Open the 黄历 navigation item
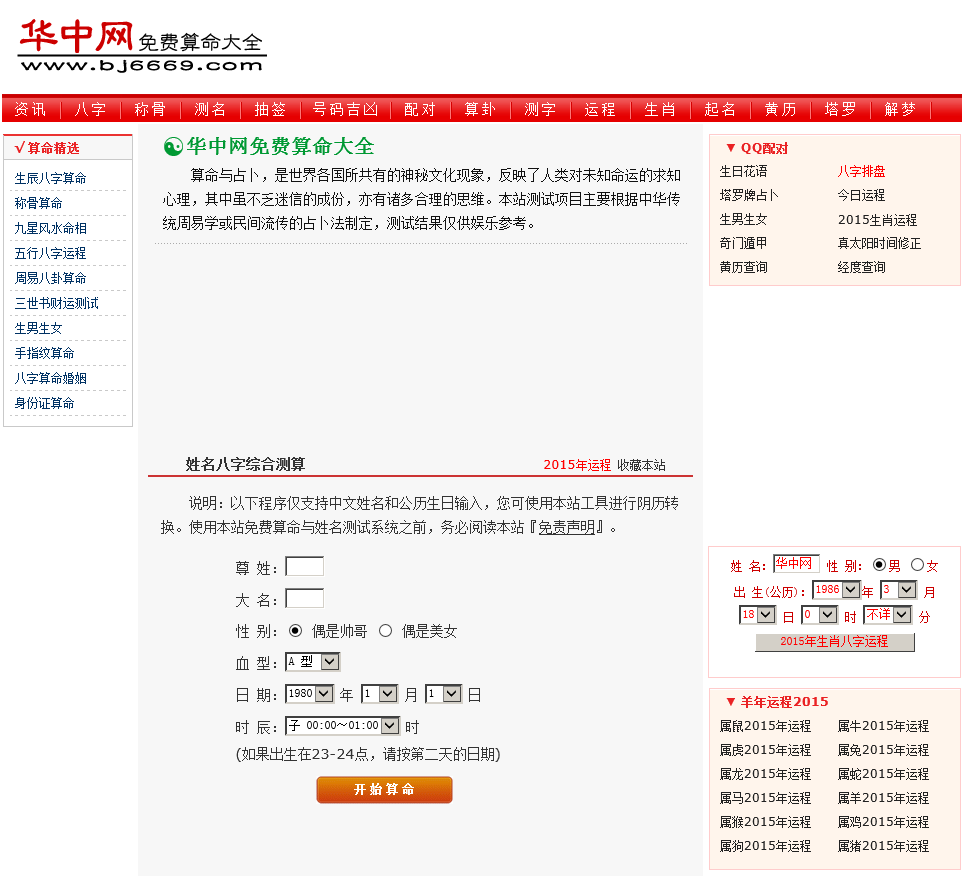 [780, 109]
